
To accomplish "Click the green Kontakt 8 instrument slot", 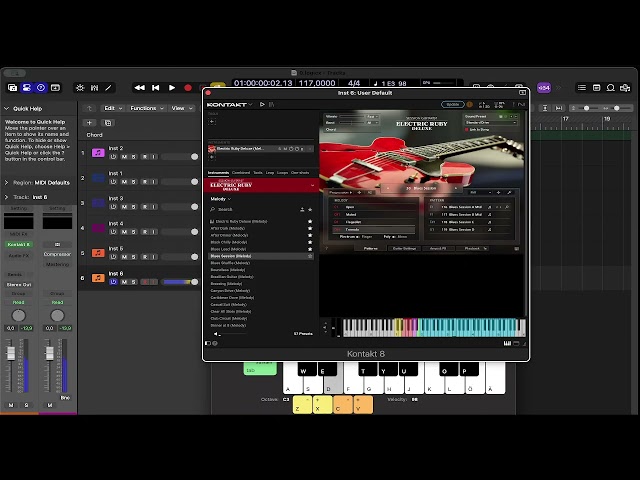I will (19, 244).
